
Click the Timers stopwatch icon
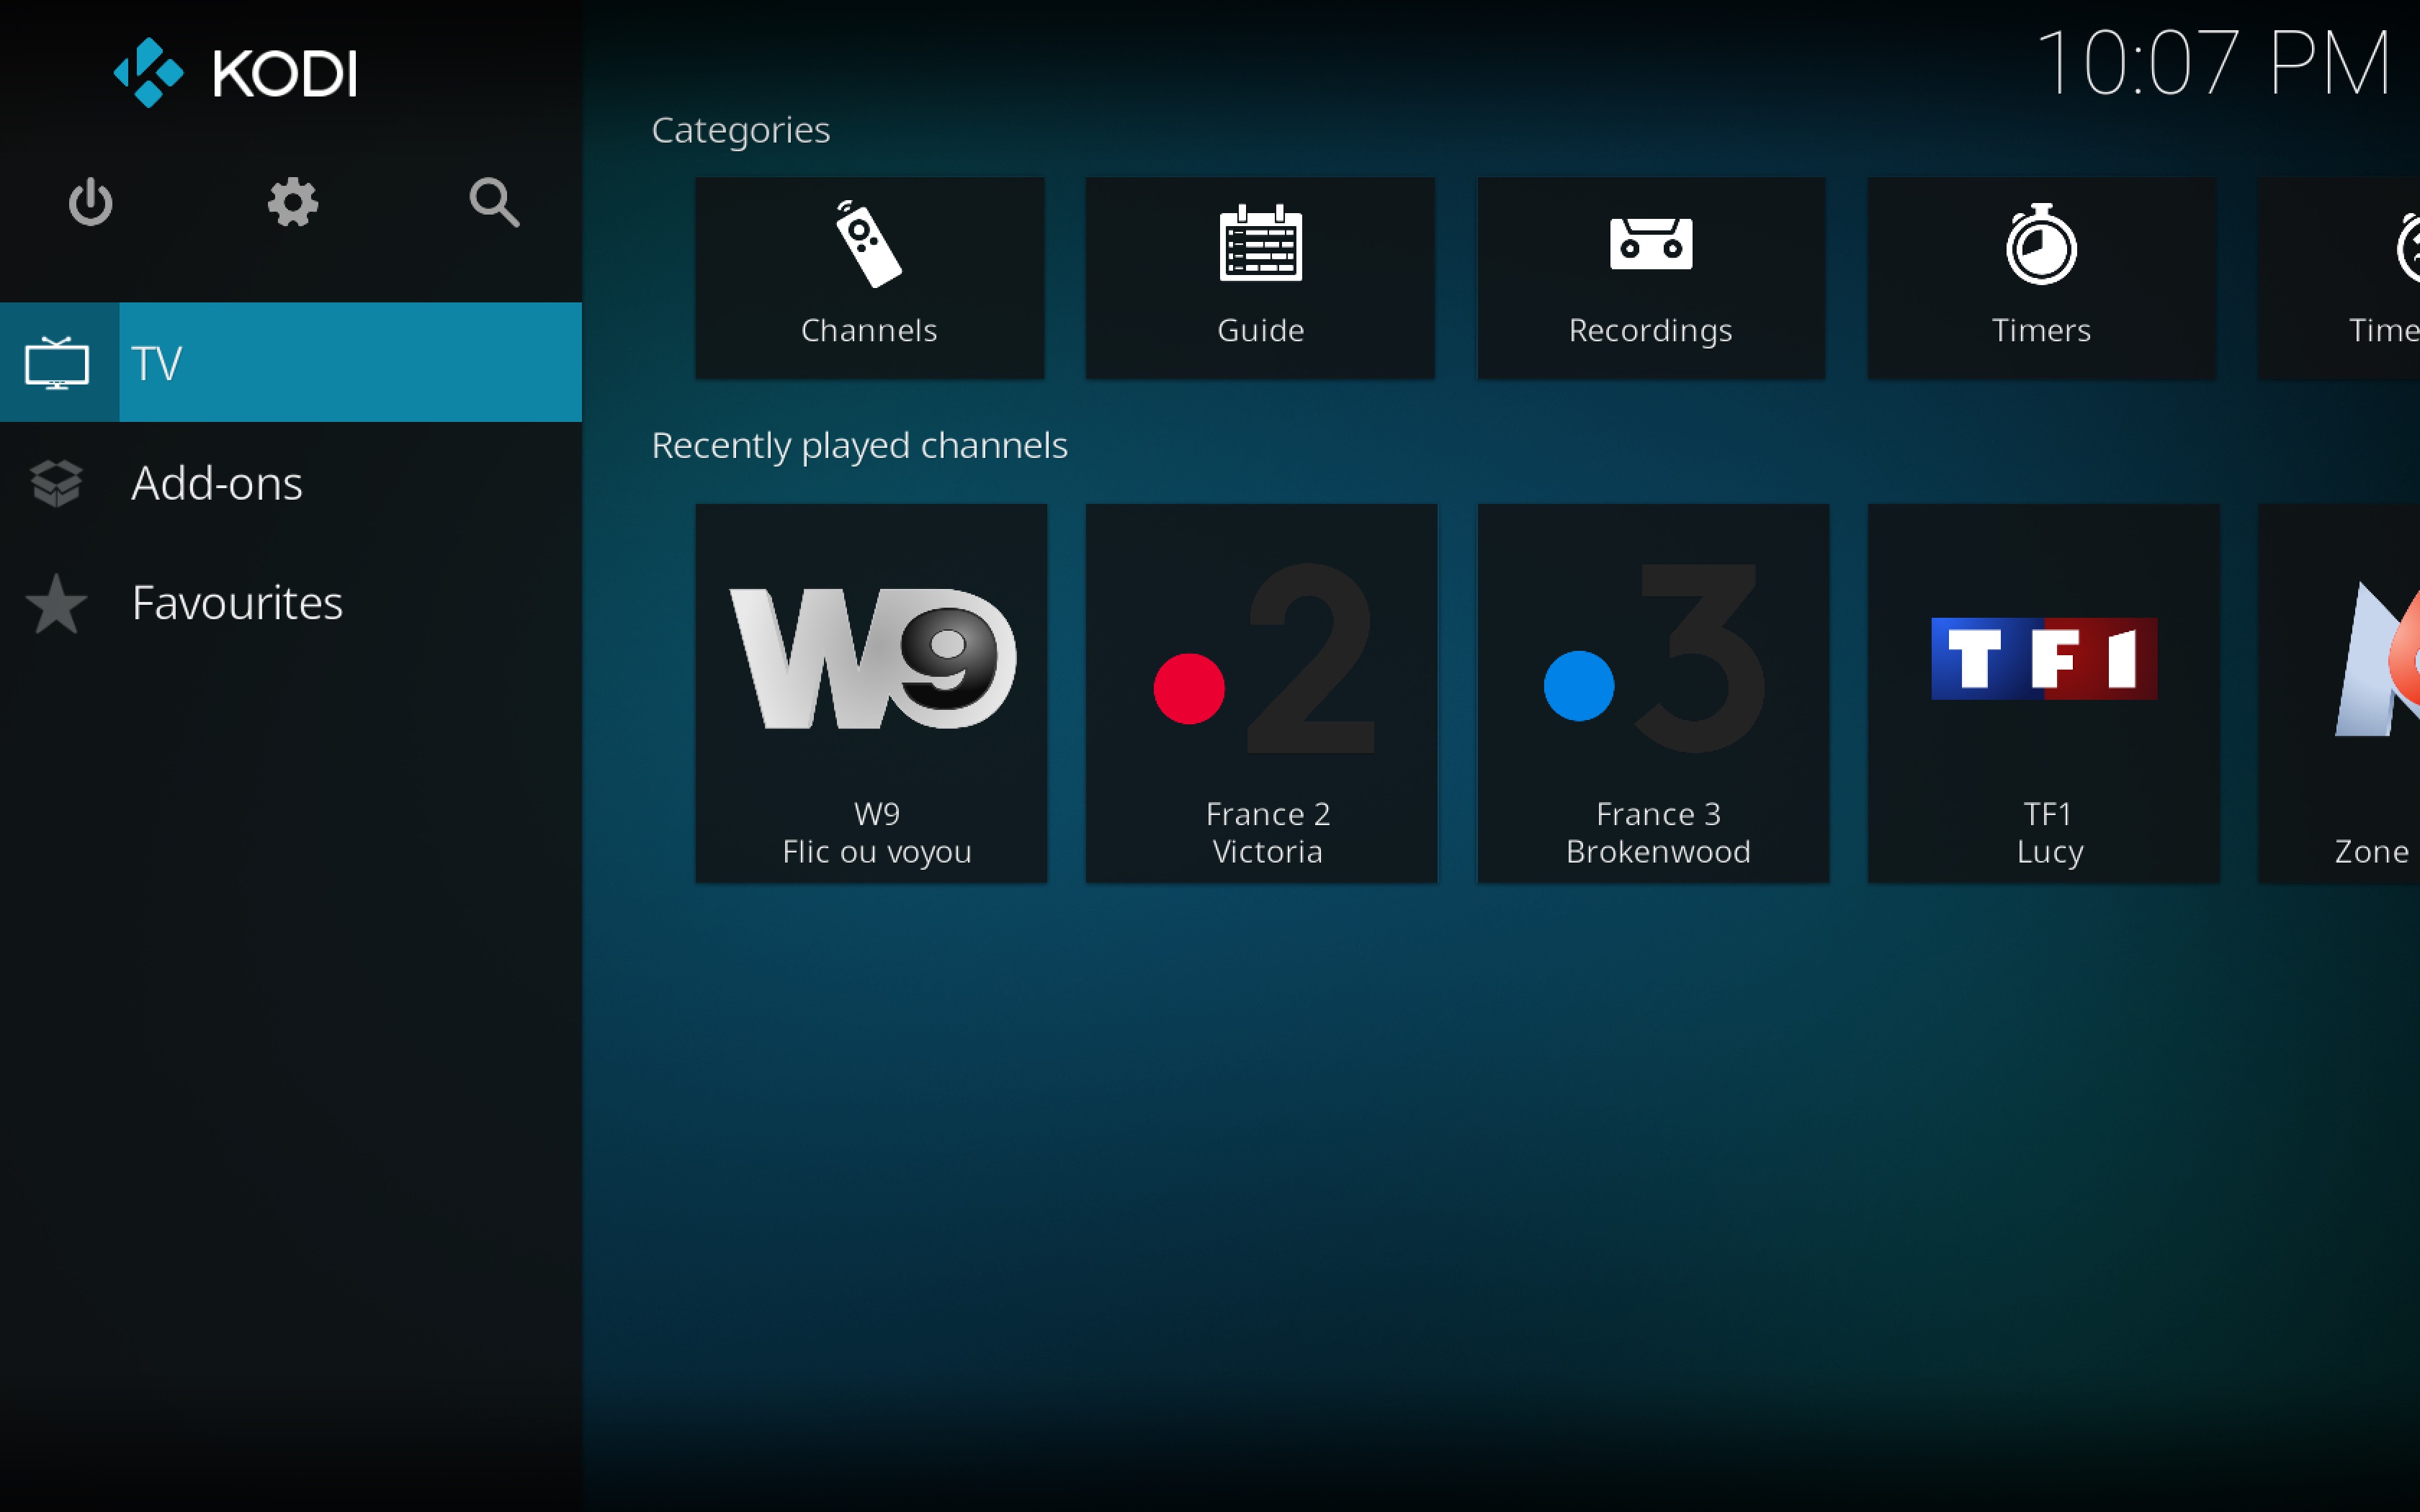point(2041,245)
